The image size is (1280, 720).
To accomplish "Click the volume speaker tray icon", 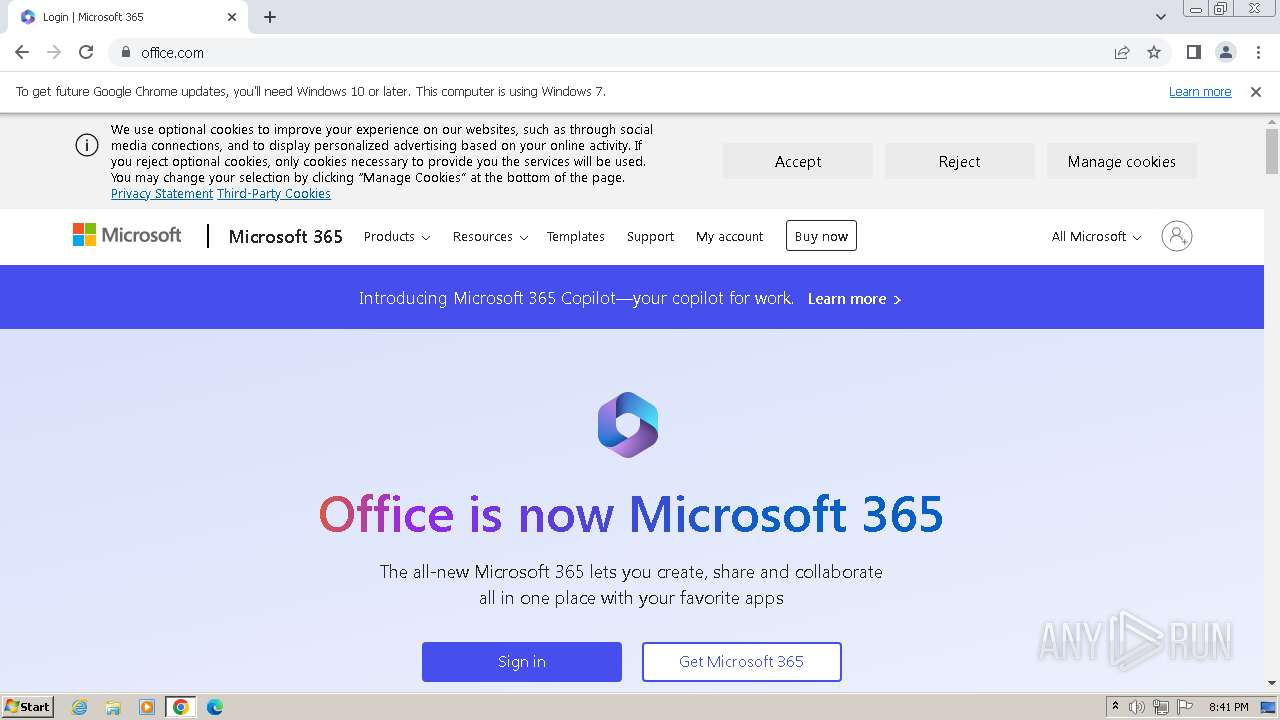I will pyautogui.click(x=1137, y=707).
